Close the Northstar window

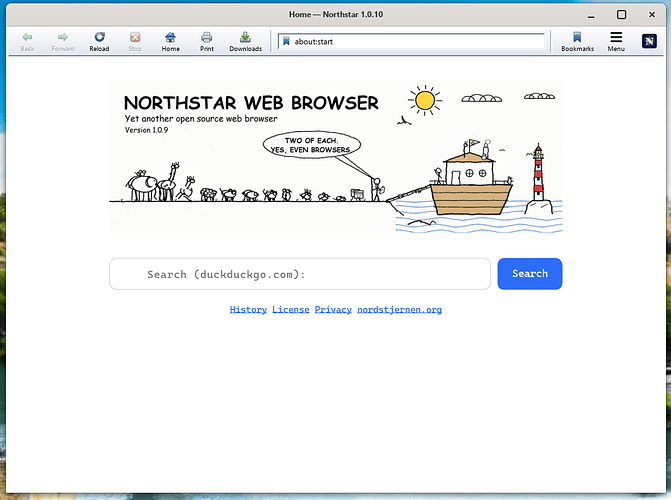coord(652,15)
